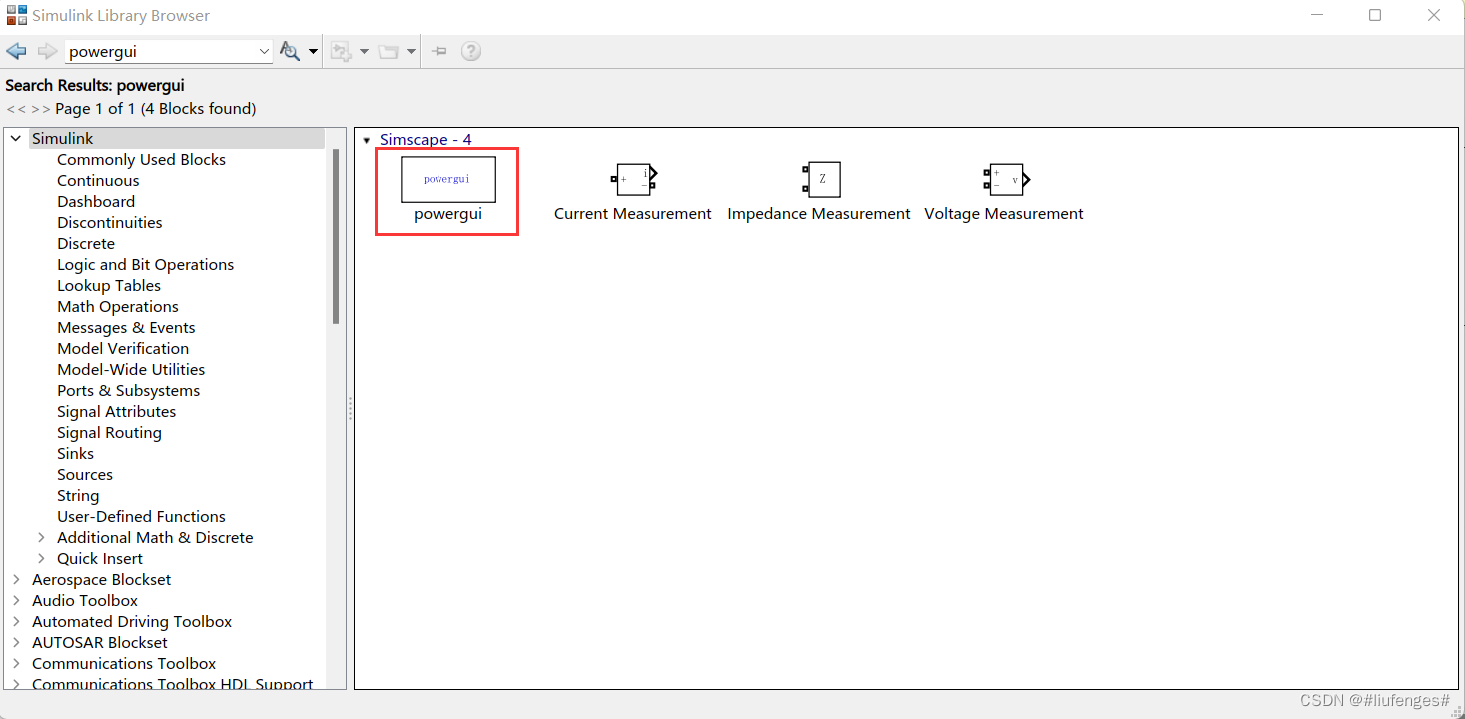Image resolution: width=1465 pixels, height=719 pixels.
Task: Click the add block to model icon
Action: pos(341,51)
